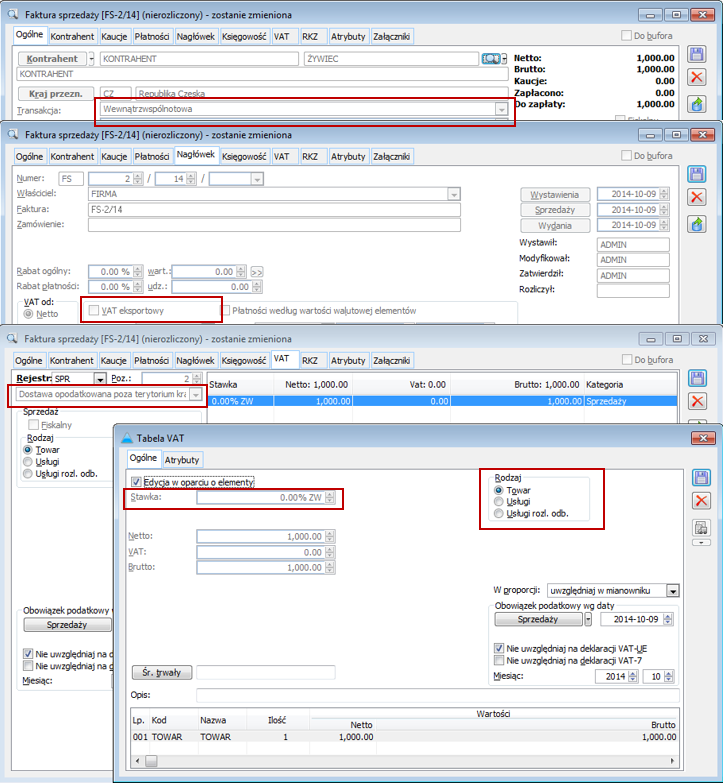Tick Do bufora in the Nagłówek window
Image resolution: width=724 pixels, height=783 pixels.
click(x=626, y=155)
